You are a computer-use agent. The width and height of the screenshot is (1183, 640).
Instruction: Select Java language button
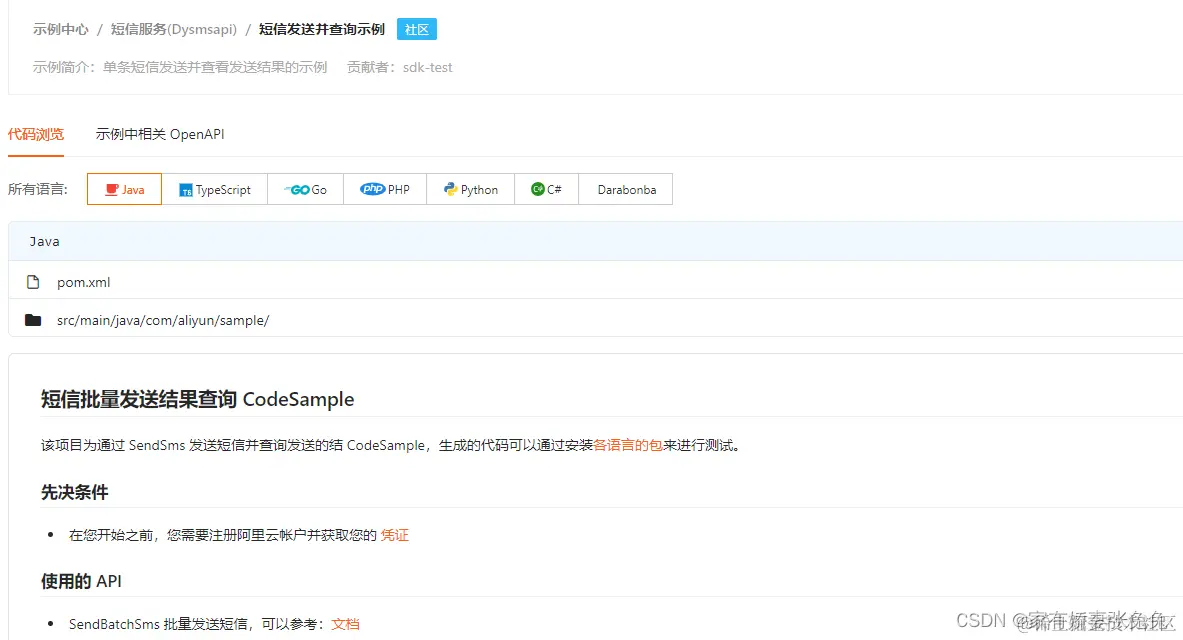pyautogui.click(x=124, y=189)
